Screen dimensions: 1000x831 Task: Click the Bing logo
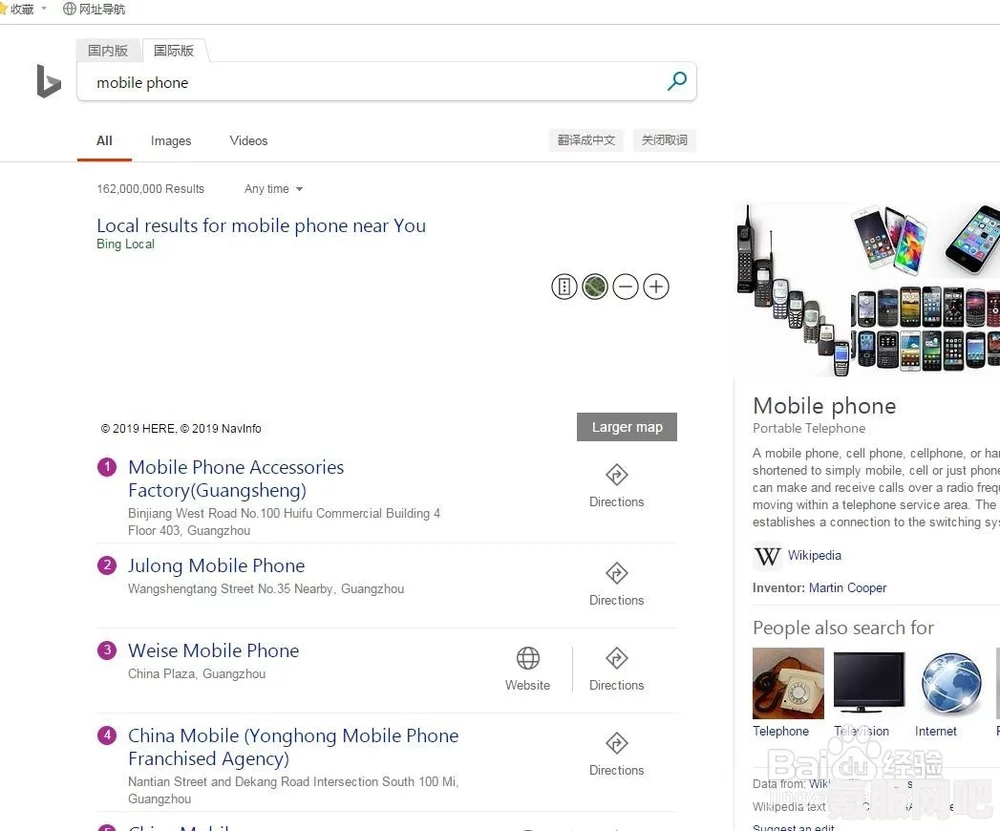click(48, 81)
